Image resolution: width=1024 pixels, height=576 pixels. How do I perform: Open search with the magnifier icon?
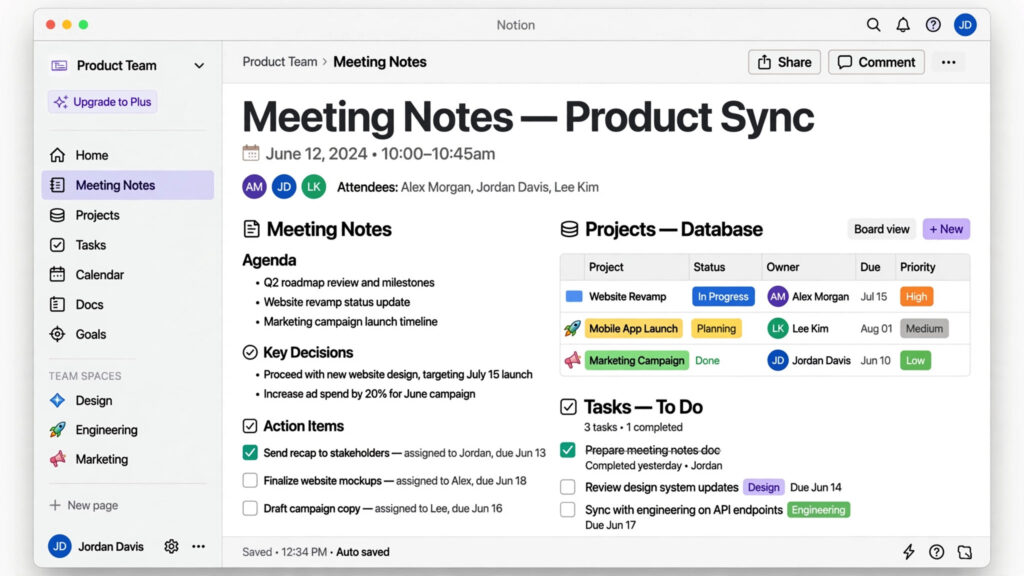pyautogui.click(x=873, y=25)
